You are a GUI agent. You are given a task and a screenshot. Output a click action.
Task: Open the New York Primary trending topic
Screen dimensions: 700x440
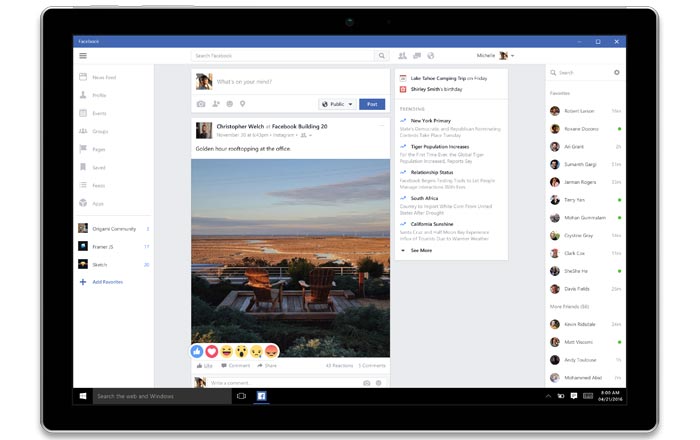(x=431, y=120)
